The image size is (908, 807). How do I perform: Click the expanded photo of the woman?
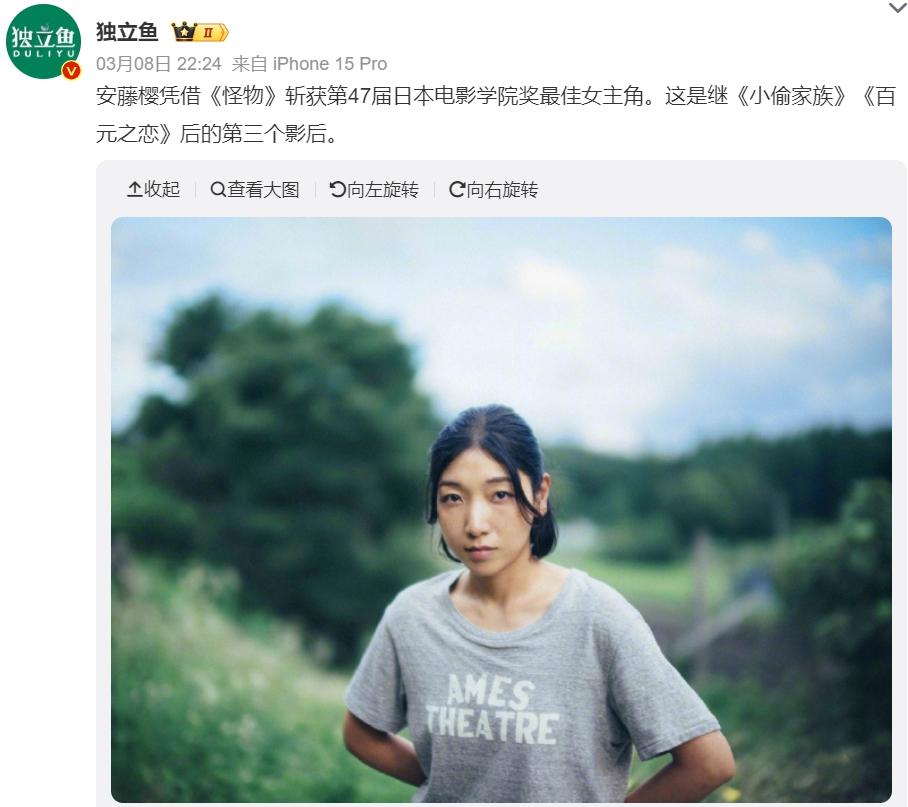(x=501, y=509)
